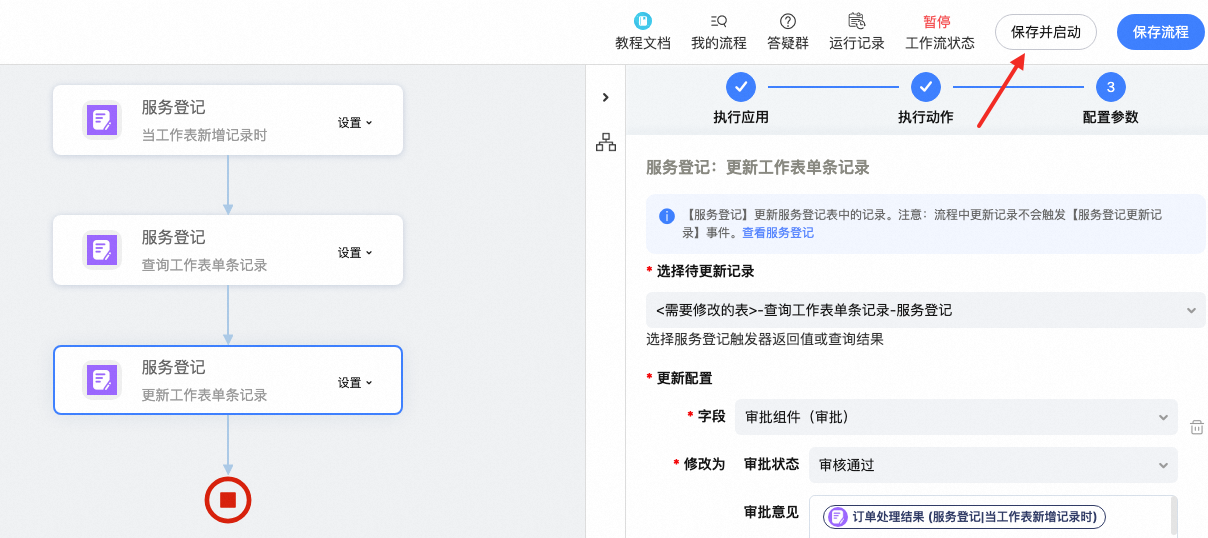Click the blue 保存流程 button

tap(1160, 32)
